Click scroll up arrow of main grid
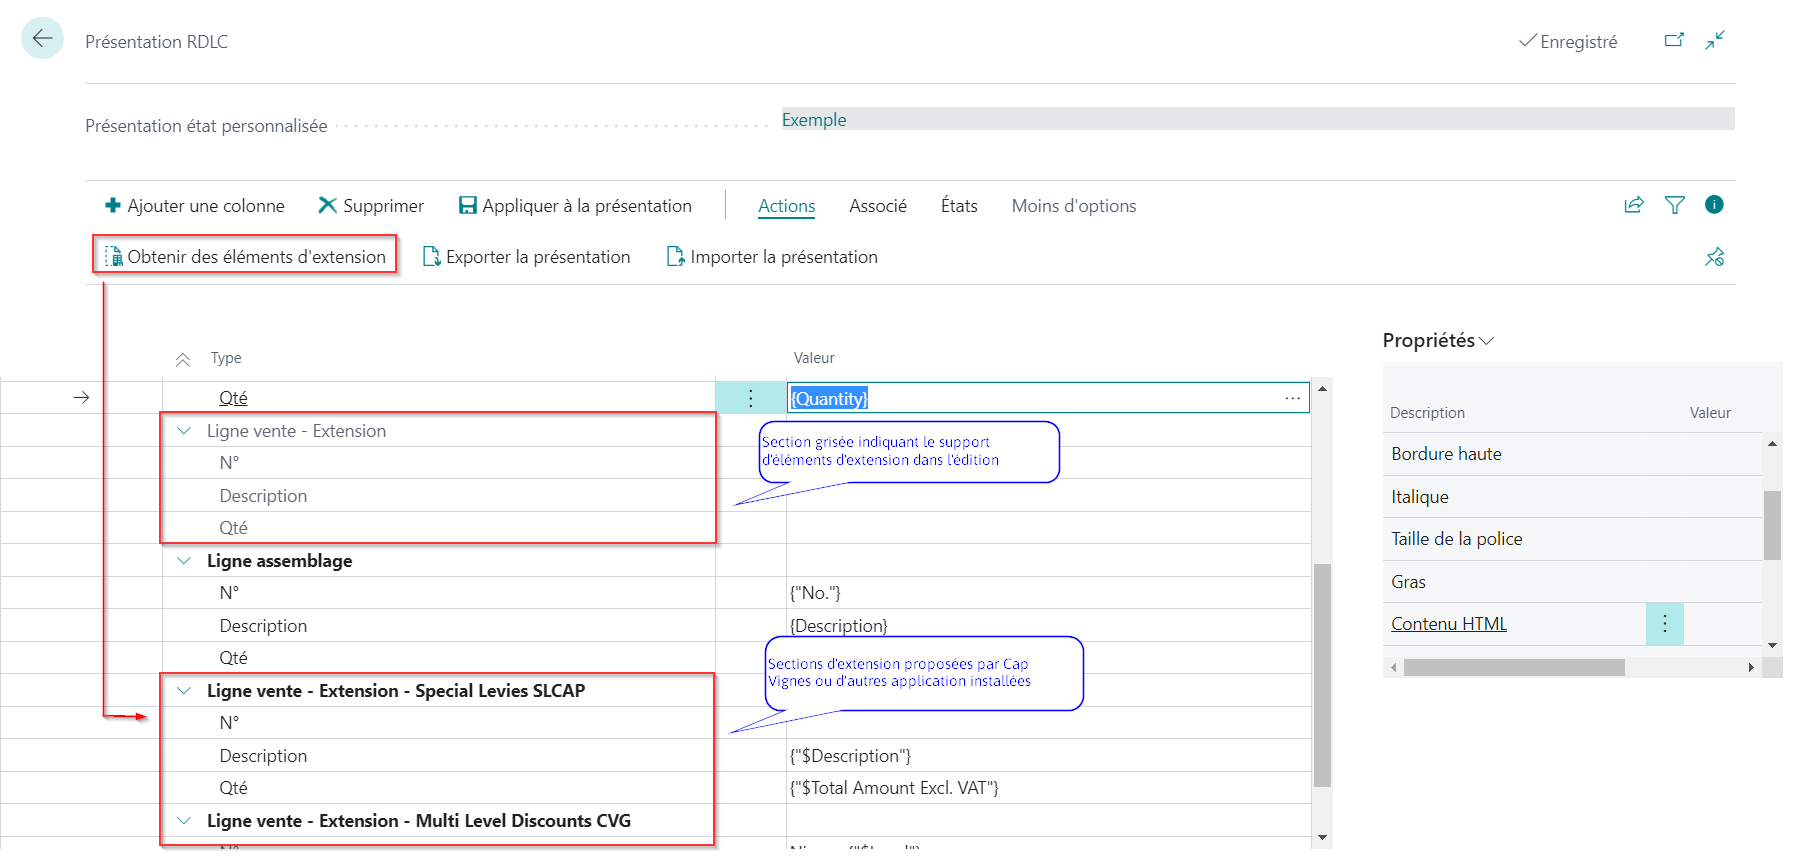1818x867 pixels. pos(1322,389)
